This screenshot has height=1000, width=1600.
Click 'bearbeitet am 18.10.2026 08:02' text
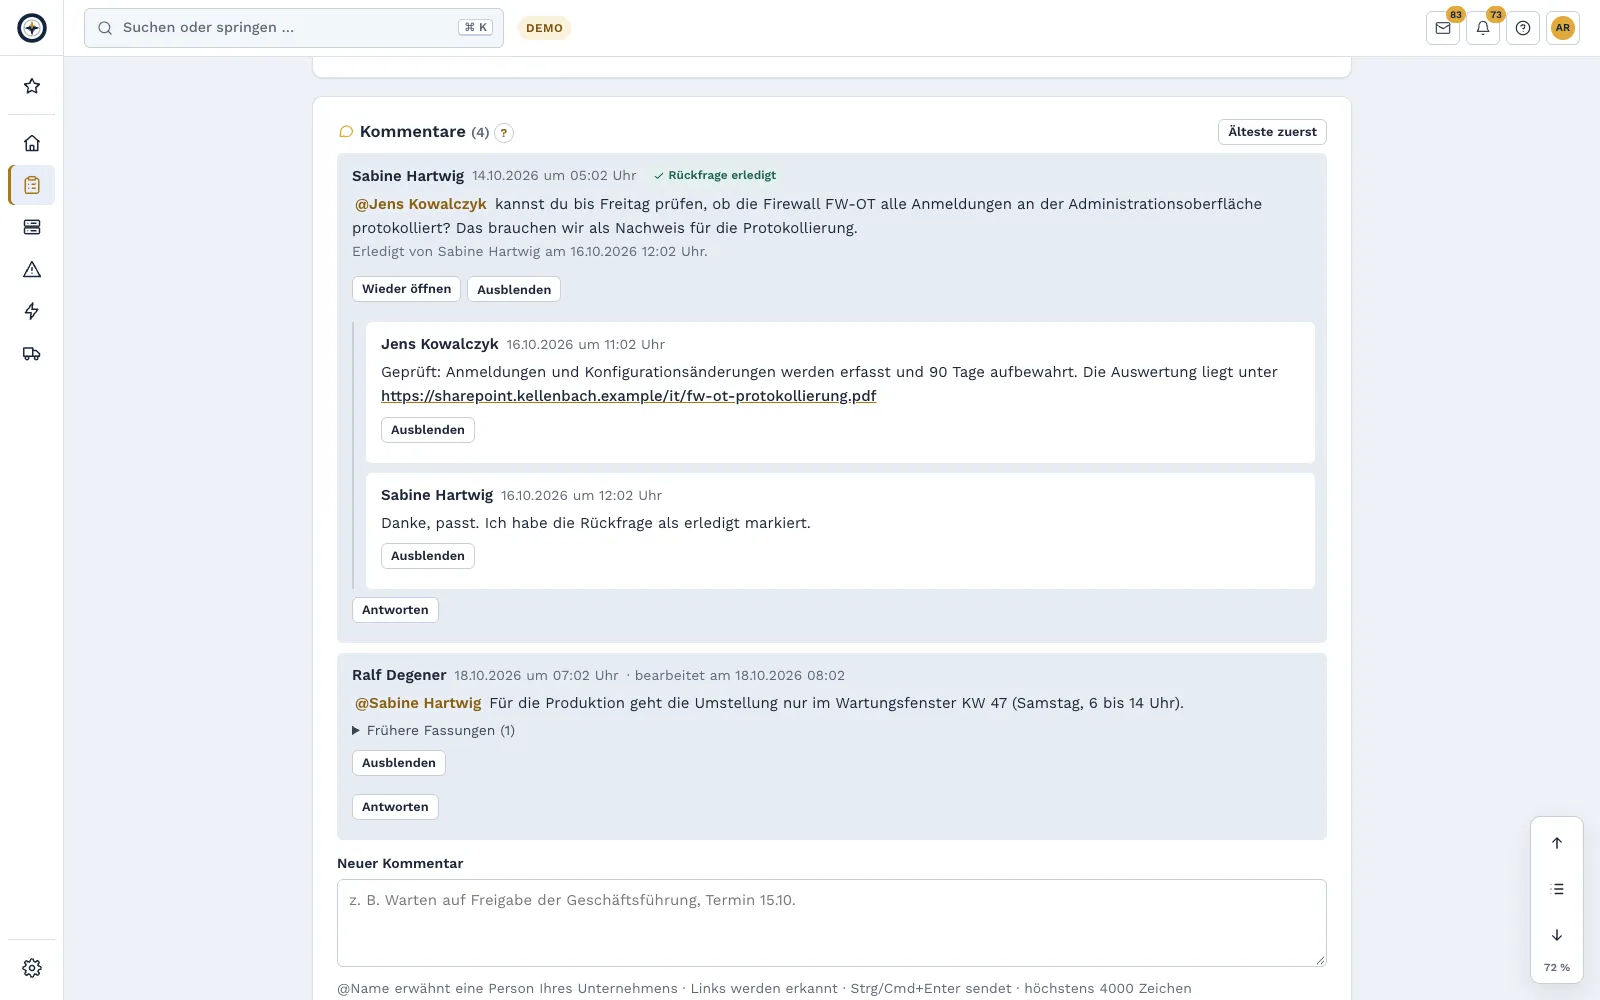point(740,676)
